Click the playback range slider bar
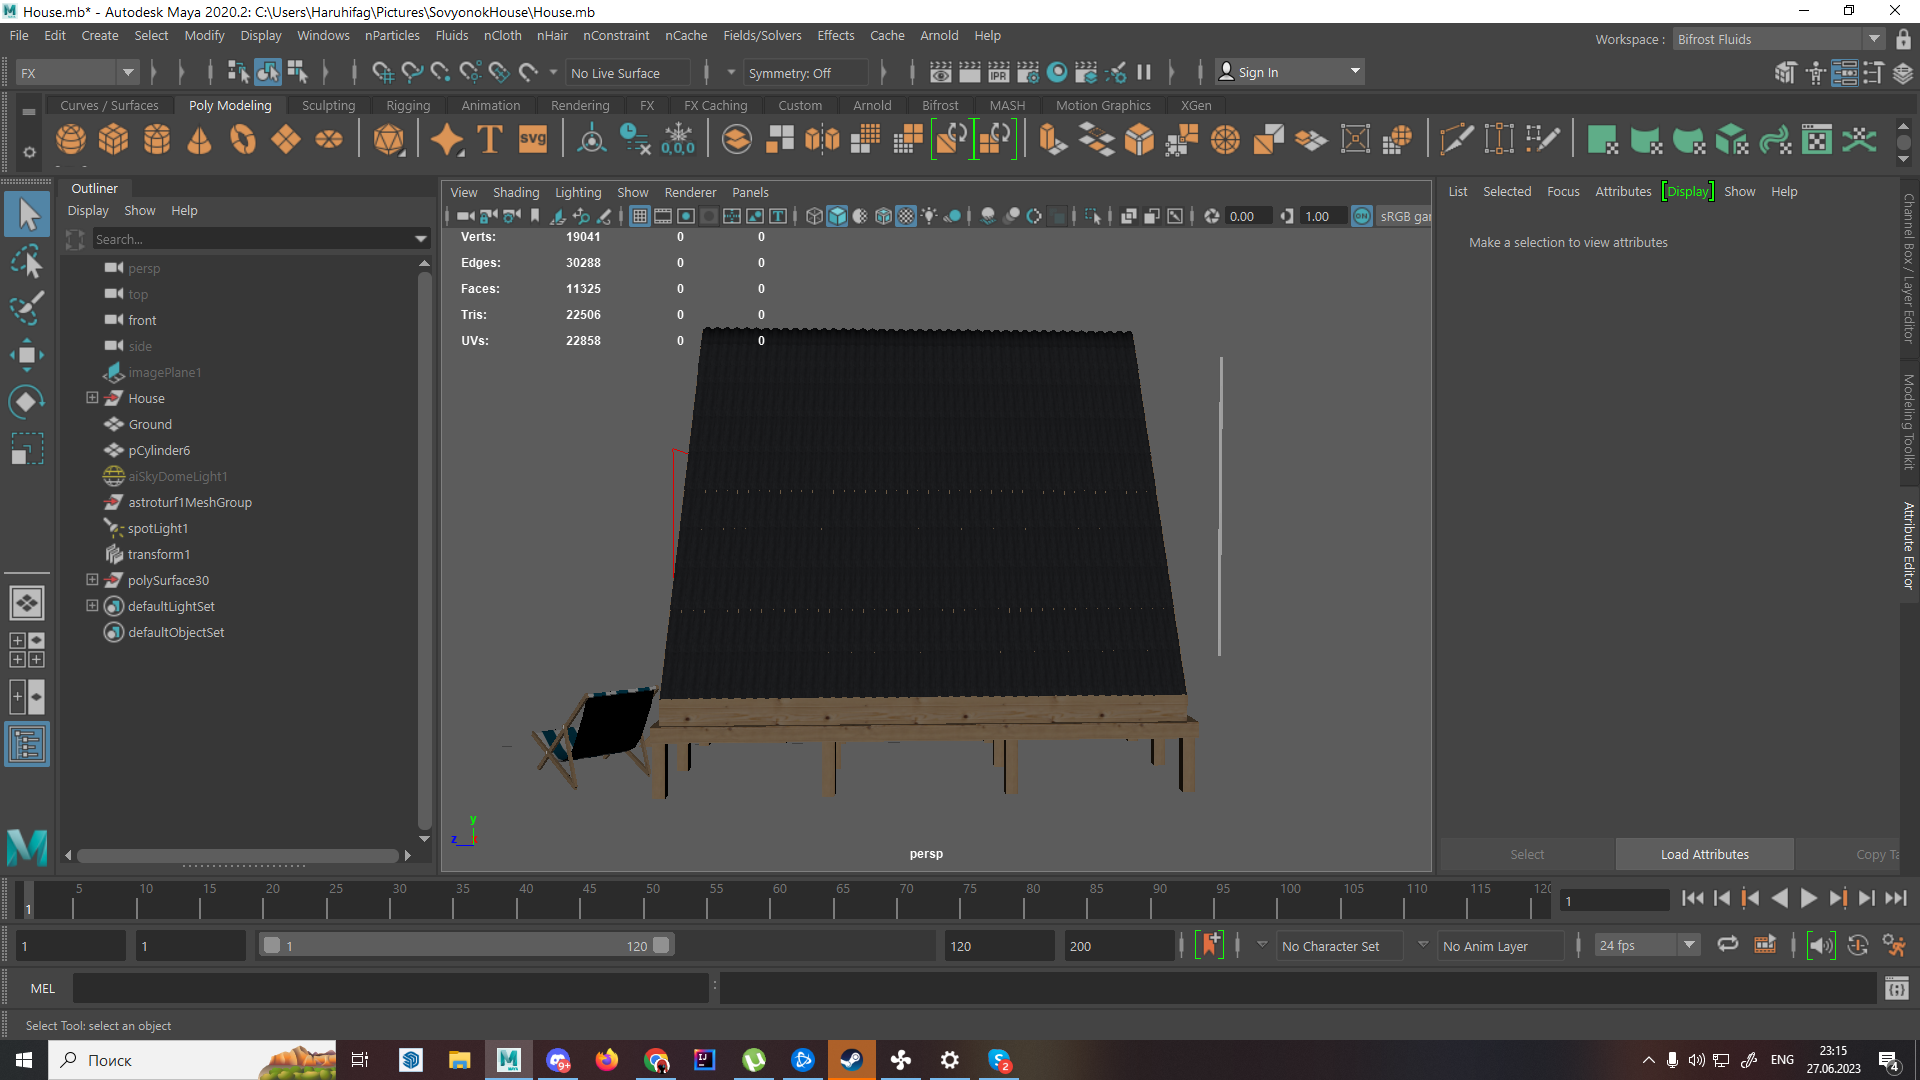 coord(465,945)
